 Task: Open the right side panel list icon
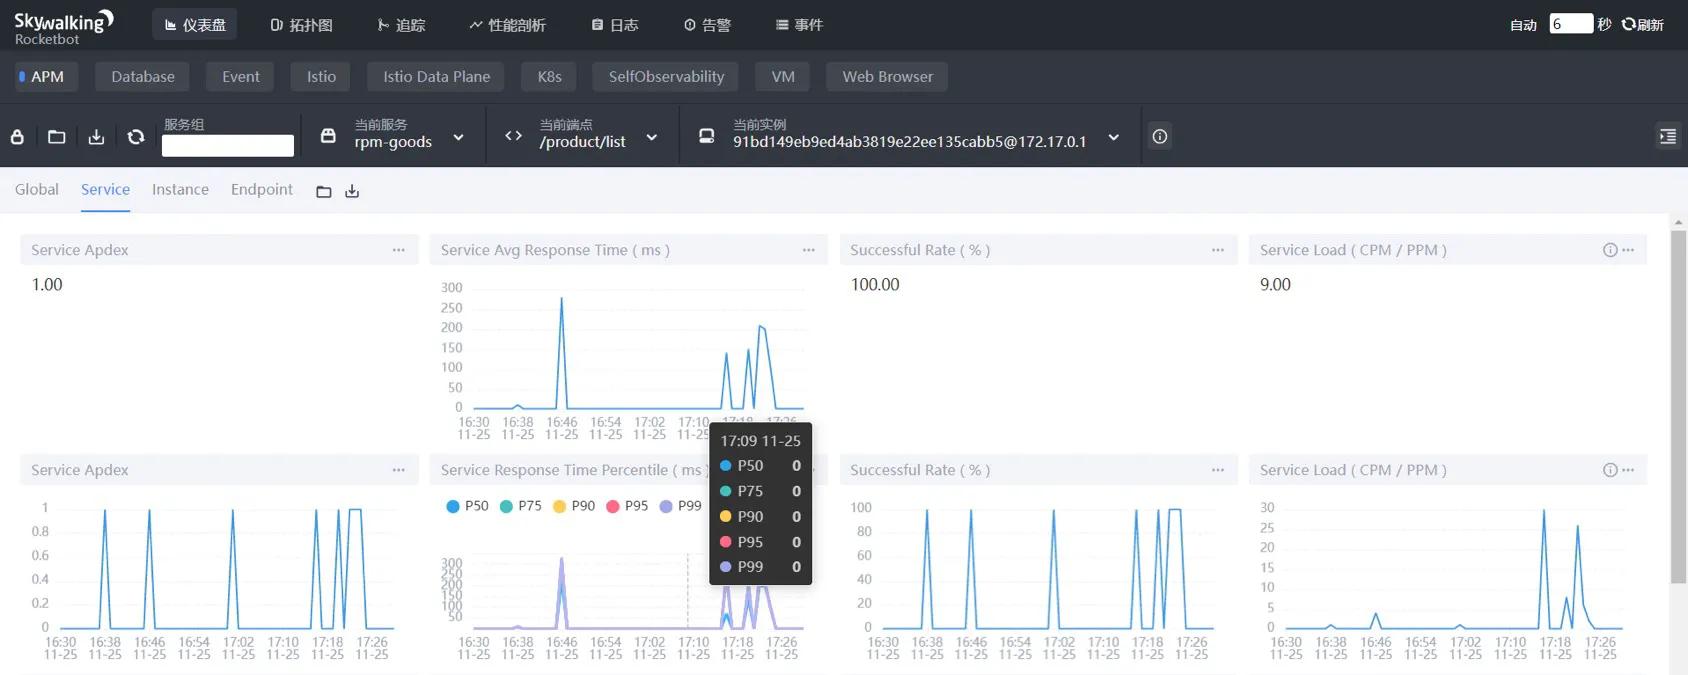[x=1667, y=137]
